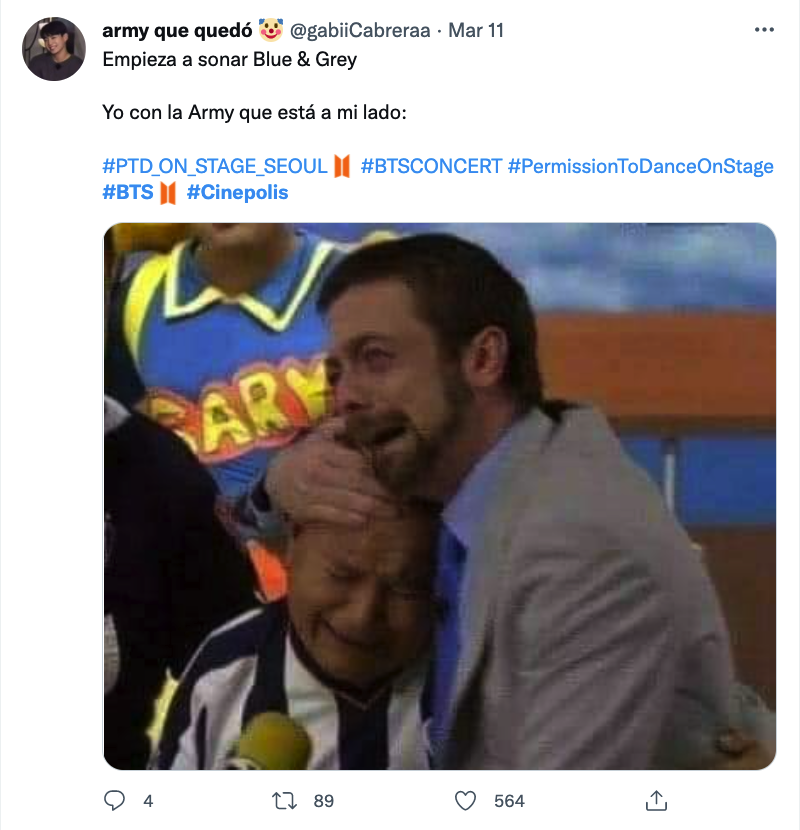Click the display name "army que quedó"
Viewport: 800px width, 830px height.
click(x=176, y=30)
